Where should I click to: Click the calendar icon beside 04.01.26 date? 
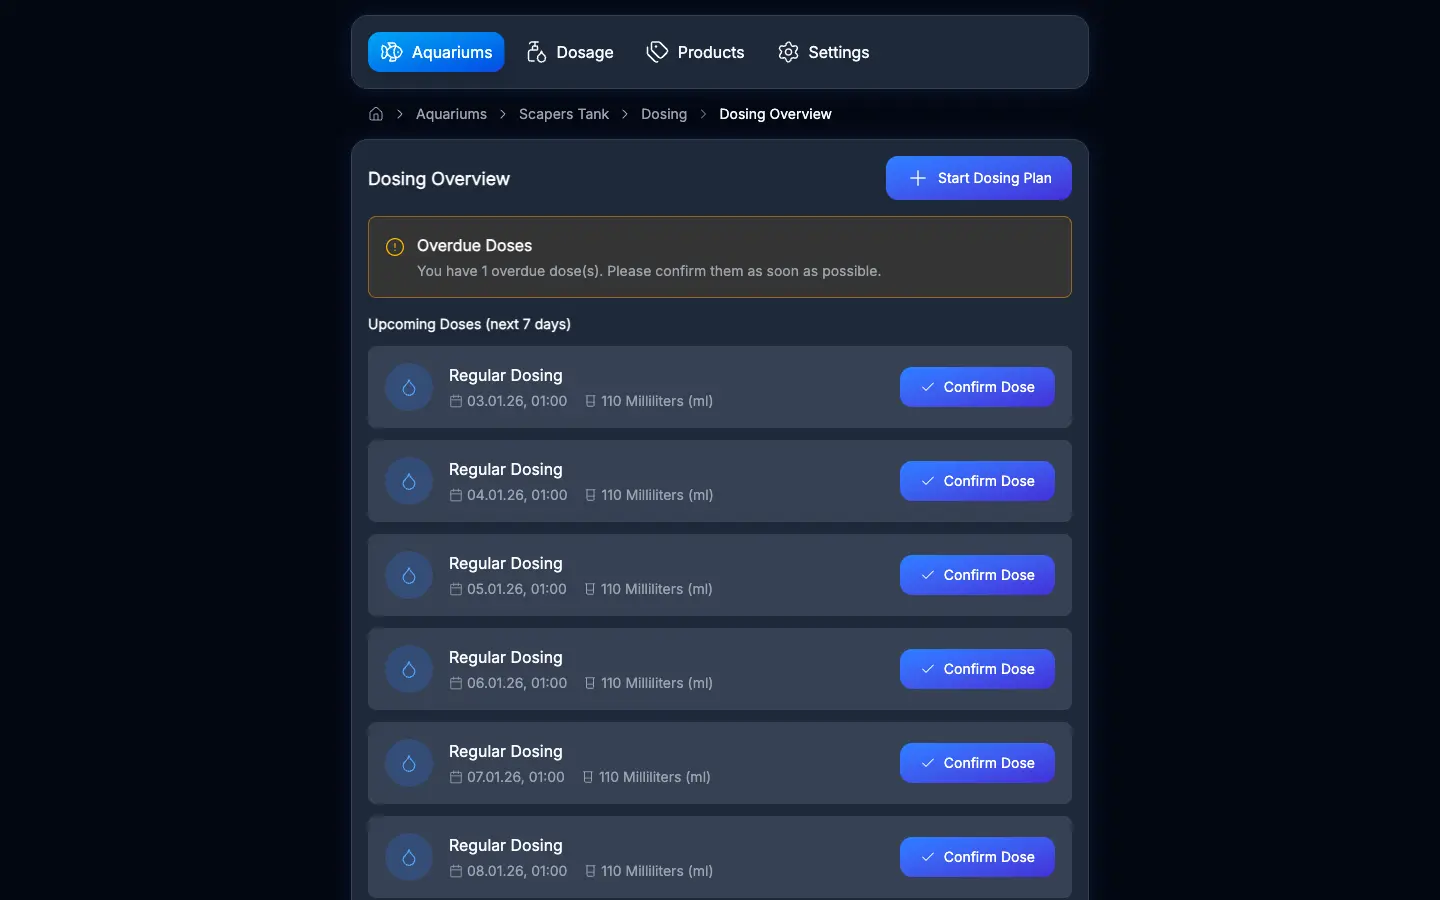[x=456, y=495]
